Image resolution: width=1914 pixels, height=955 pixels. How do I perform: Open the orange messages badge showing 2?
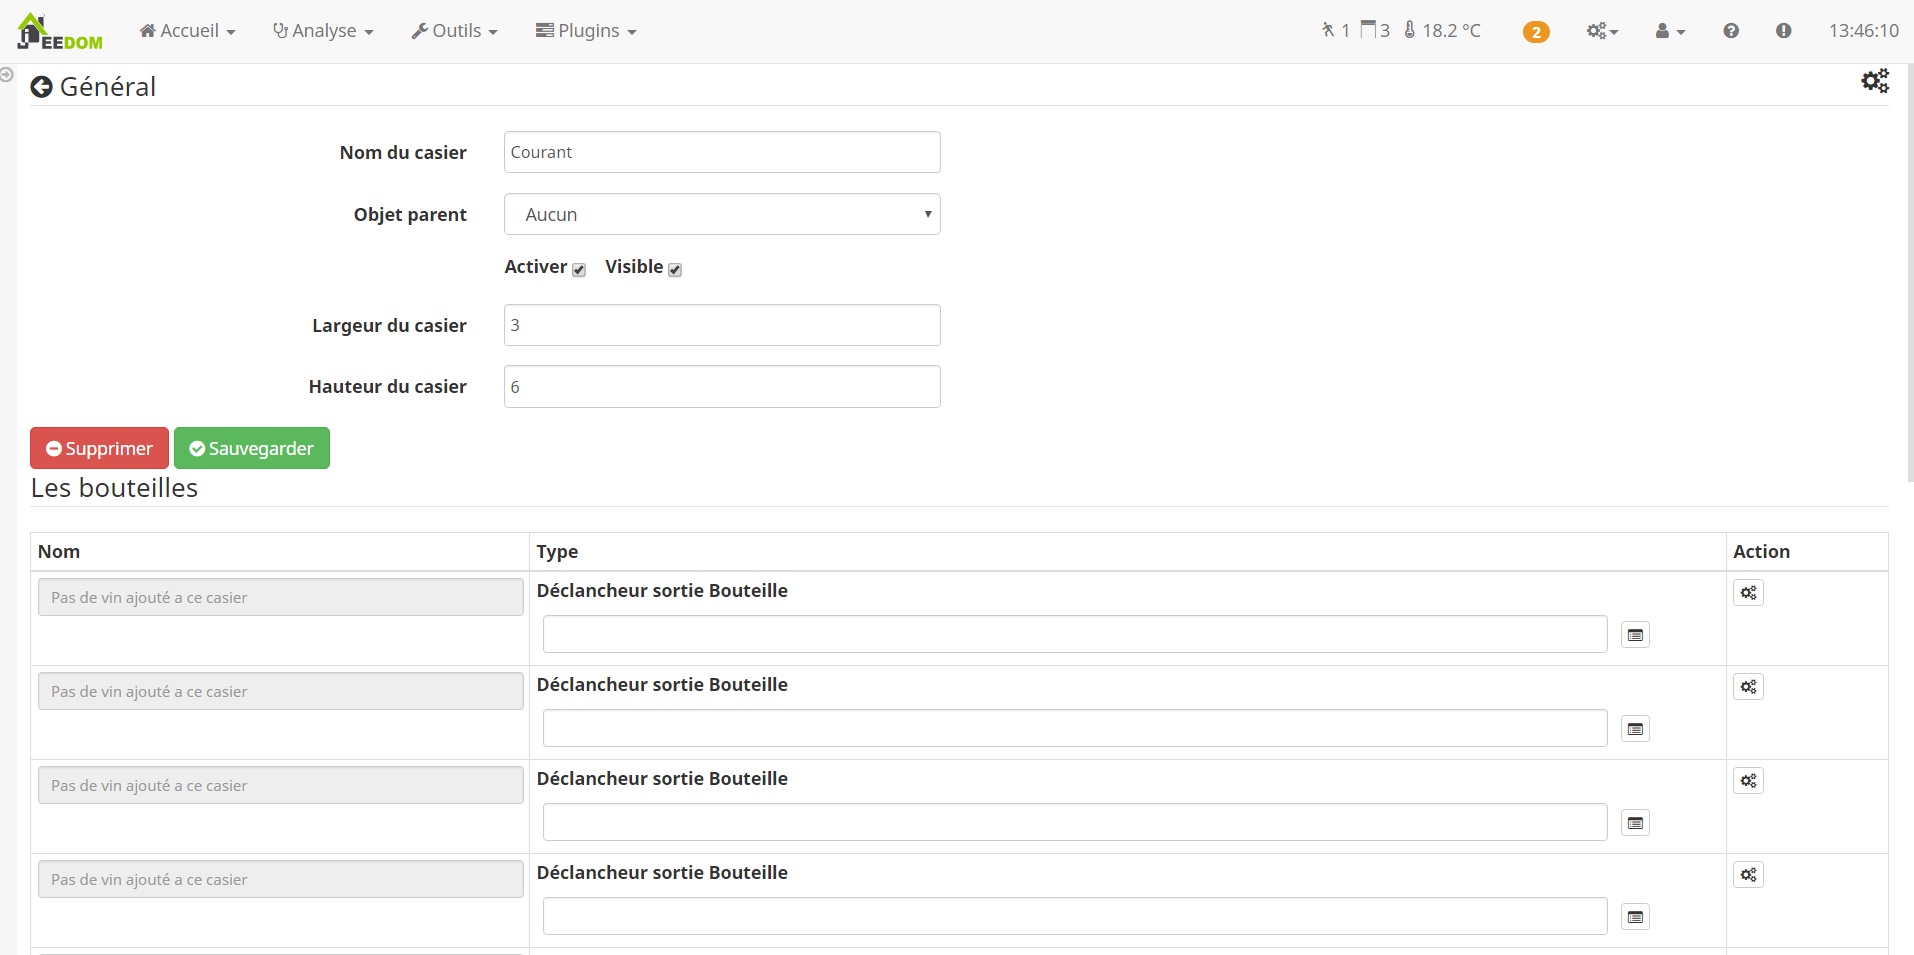click(1536, 32)
